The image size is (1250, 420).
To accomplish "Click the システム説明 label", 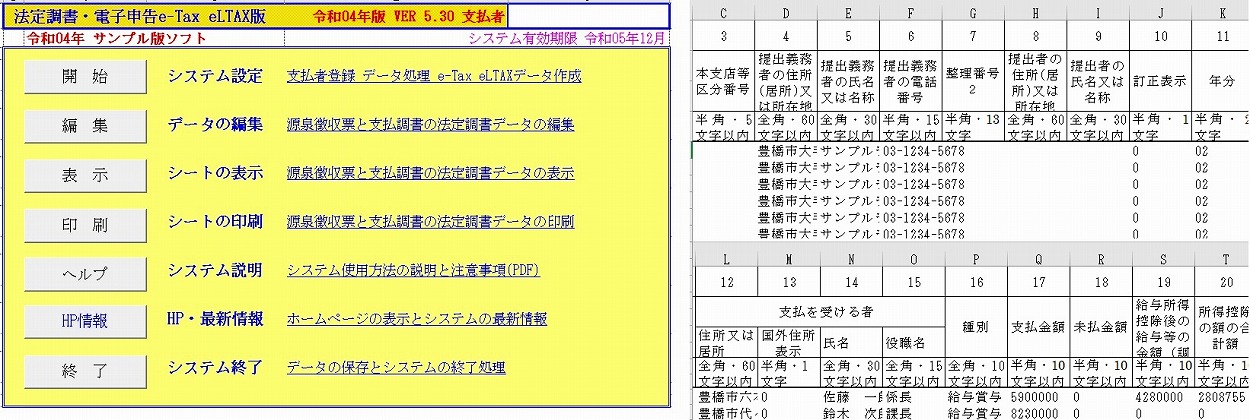I will [215, 270].
